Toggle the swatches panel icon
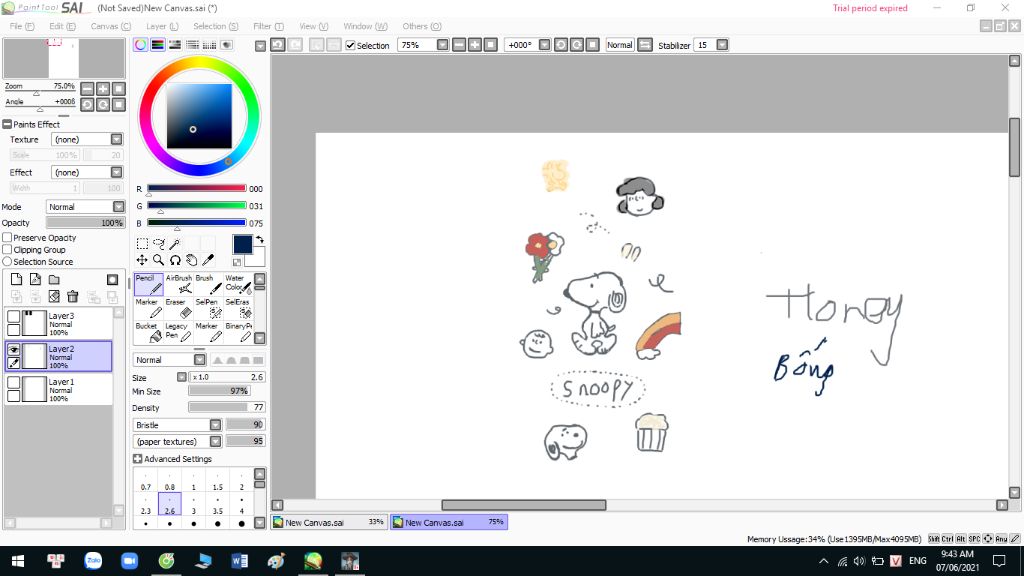Viewport: 1024px width, 576px height. click(209, 44)
